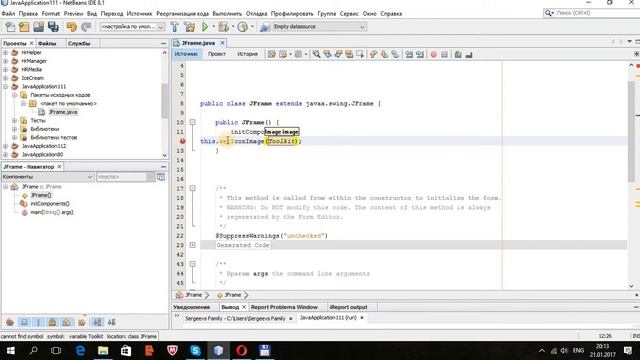Toggle the third highlighted Navigator filter button
The height and width of the screenshot is (360, 640).
pyautogui.click(x=38, y=322)
